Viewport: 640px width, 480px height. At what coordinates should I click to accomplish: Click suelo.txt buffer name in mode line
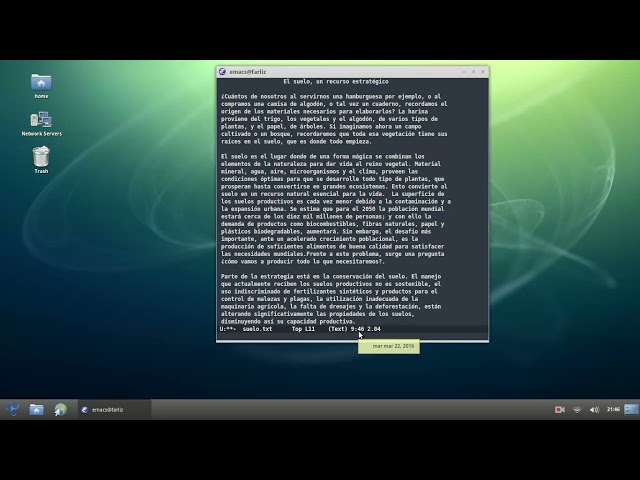tap(257, 329)
